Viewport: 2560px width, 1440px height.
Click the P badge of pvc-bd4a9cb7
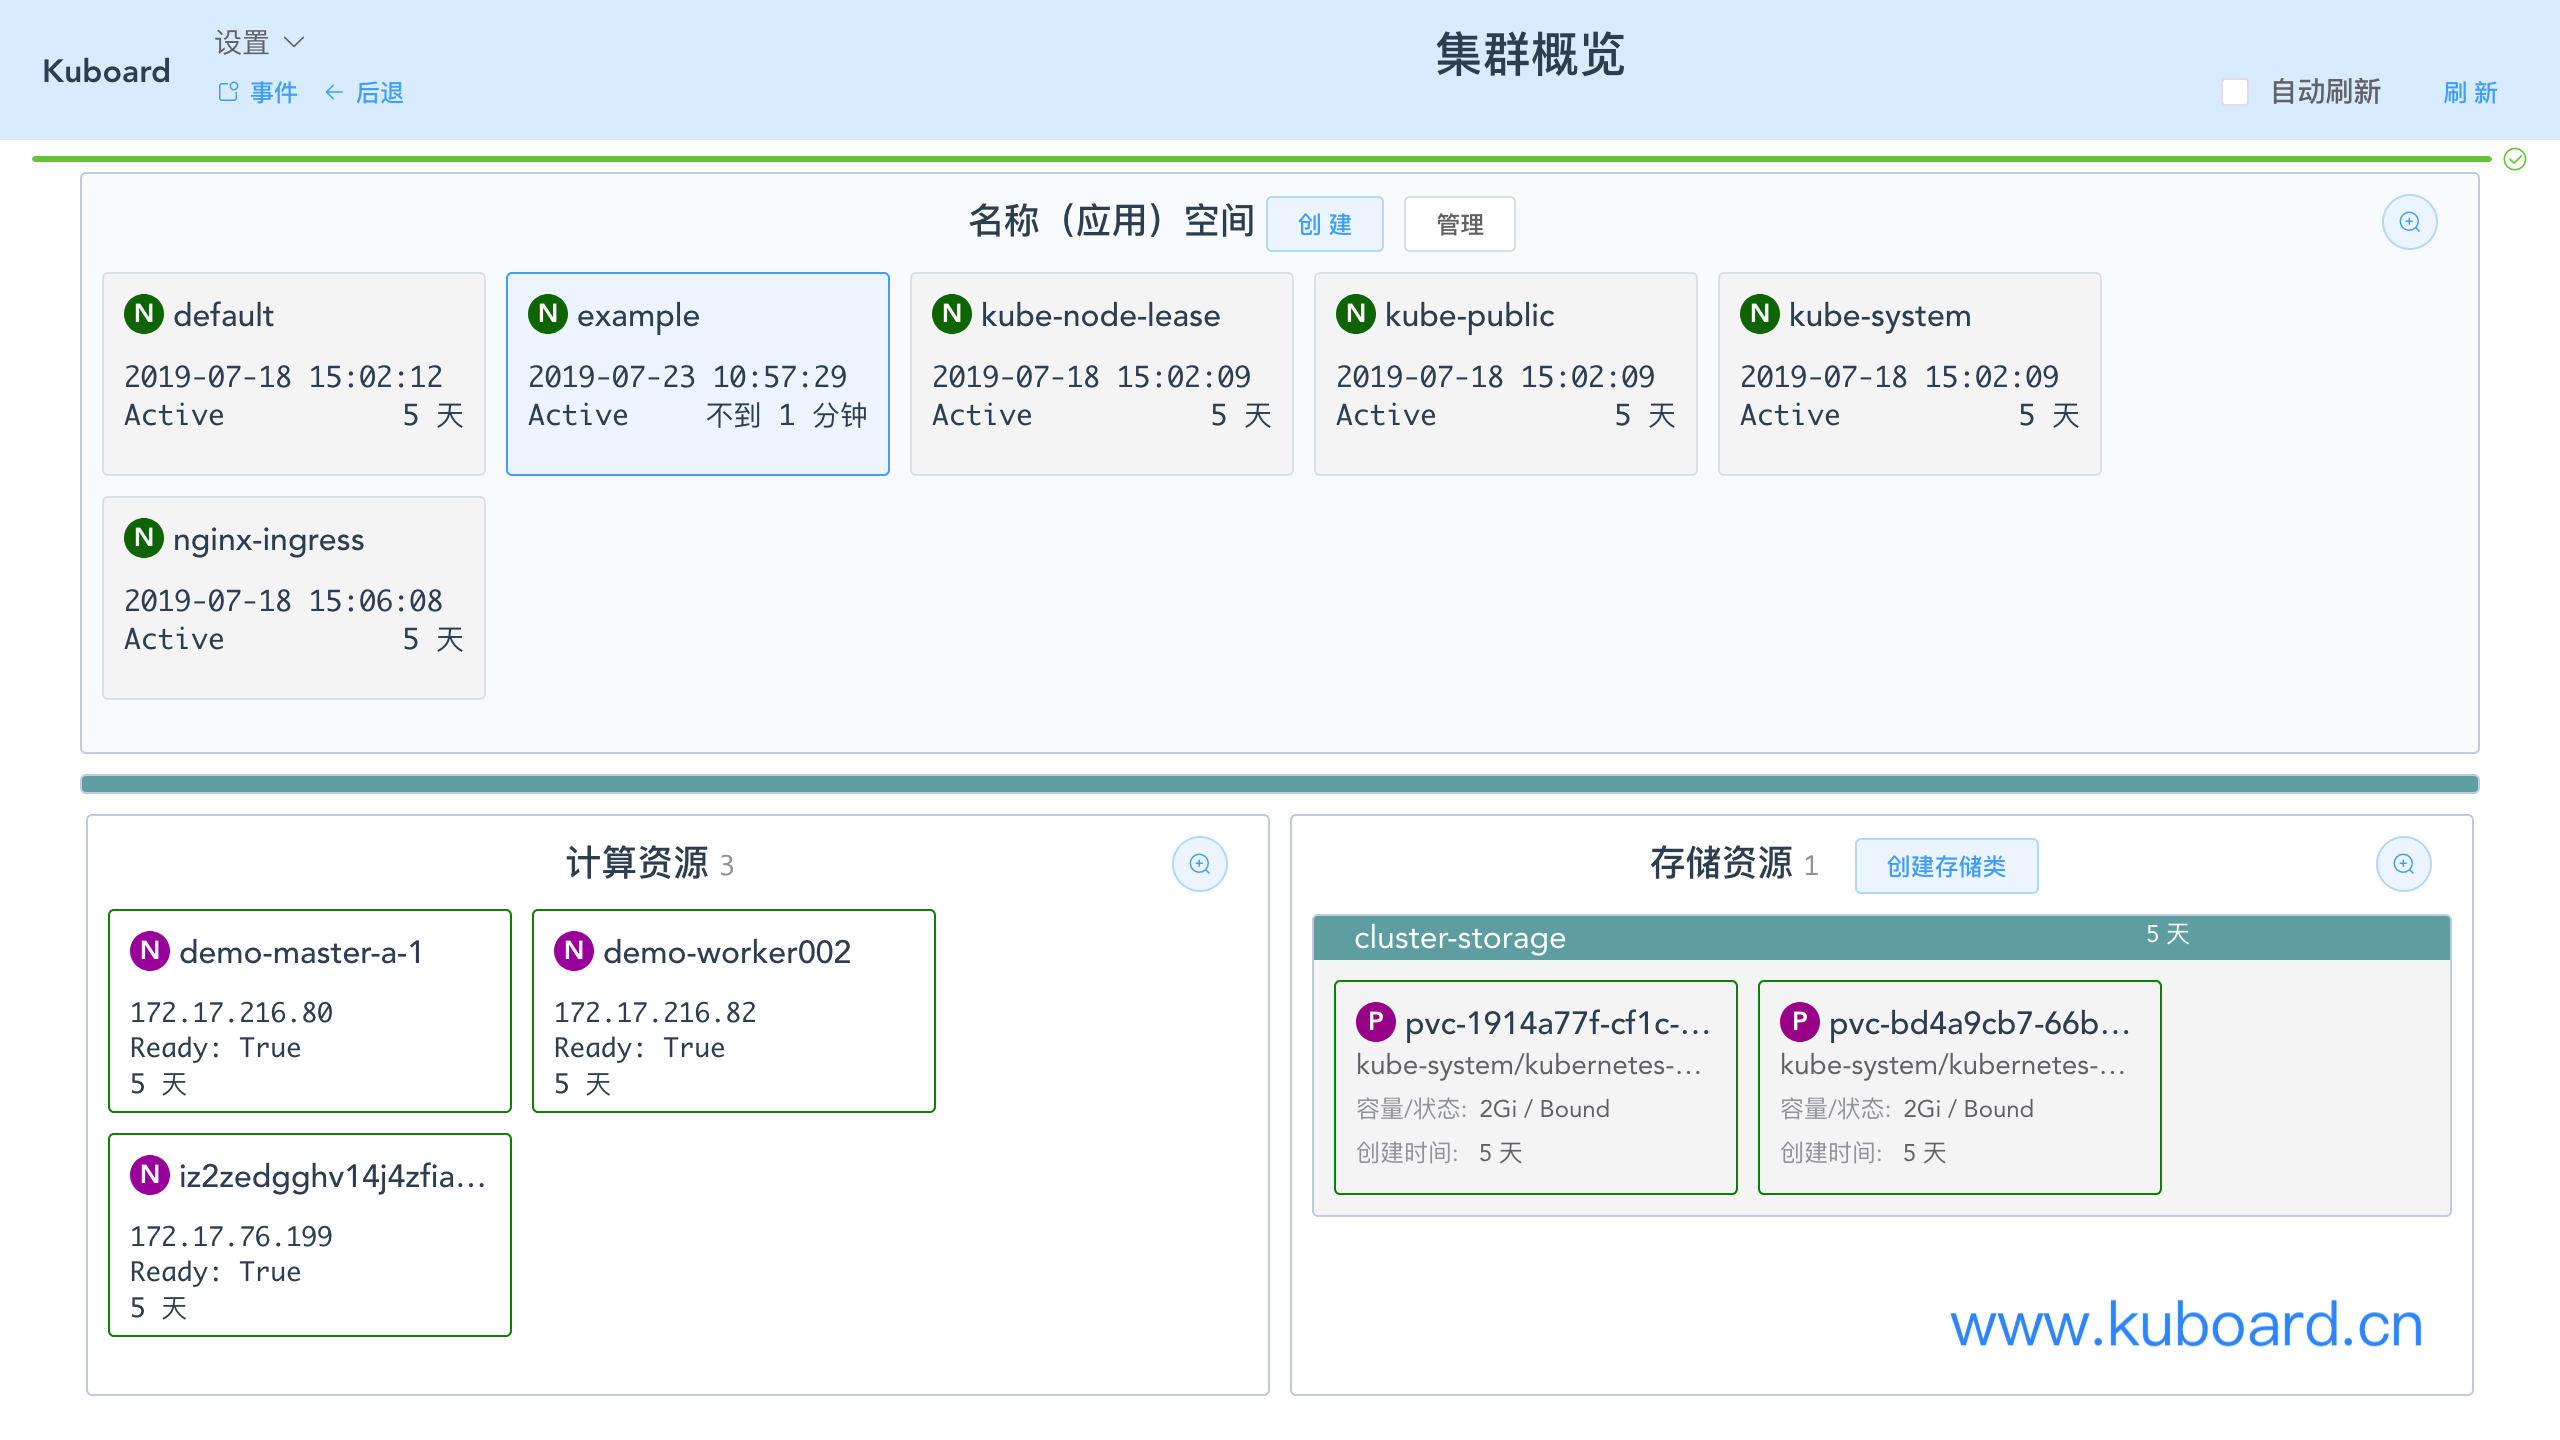click(1800, 1022)
